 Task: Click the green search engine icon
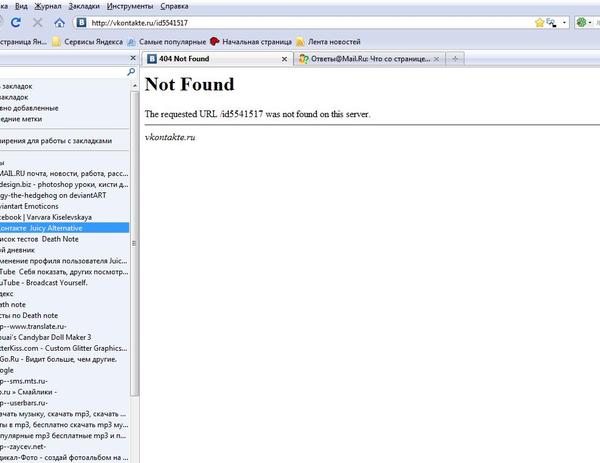[582, 23]
